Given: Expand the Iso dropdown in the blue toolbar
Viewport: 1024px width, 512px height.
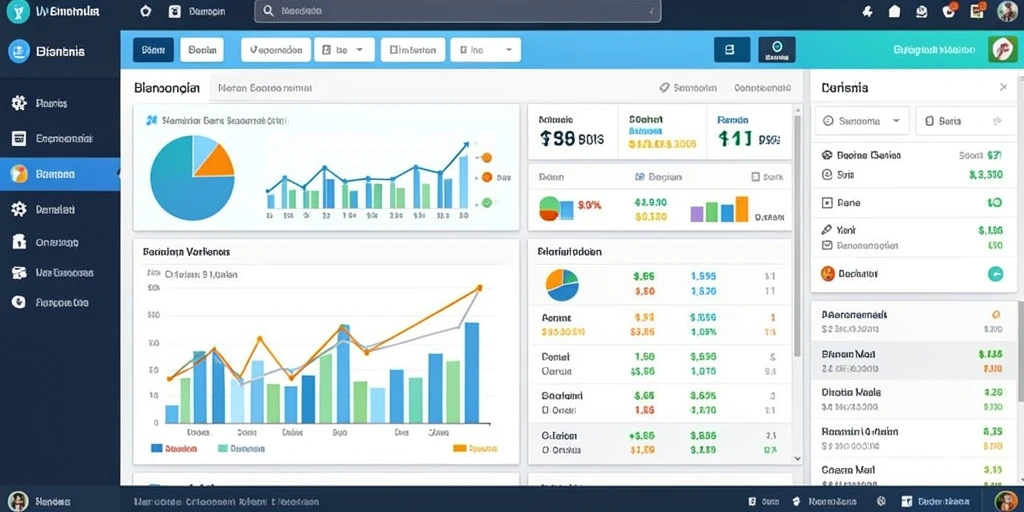Looking at the screenshot, I should pyautogui.click(x=344, y=50).
